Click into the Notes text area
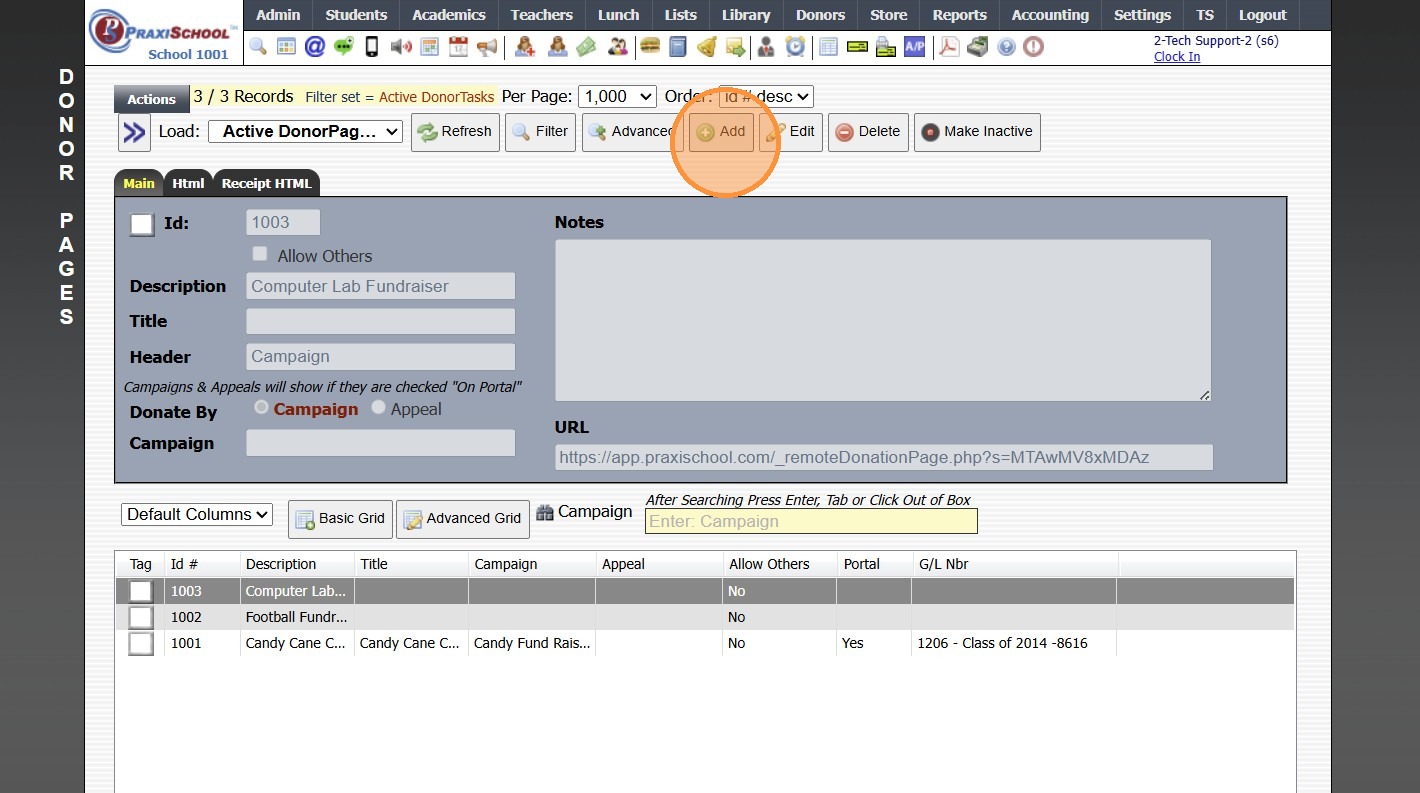Screen dimensions: 1420x793 click(883, 320)
